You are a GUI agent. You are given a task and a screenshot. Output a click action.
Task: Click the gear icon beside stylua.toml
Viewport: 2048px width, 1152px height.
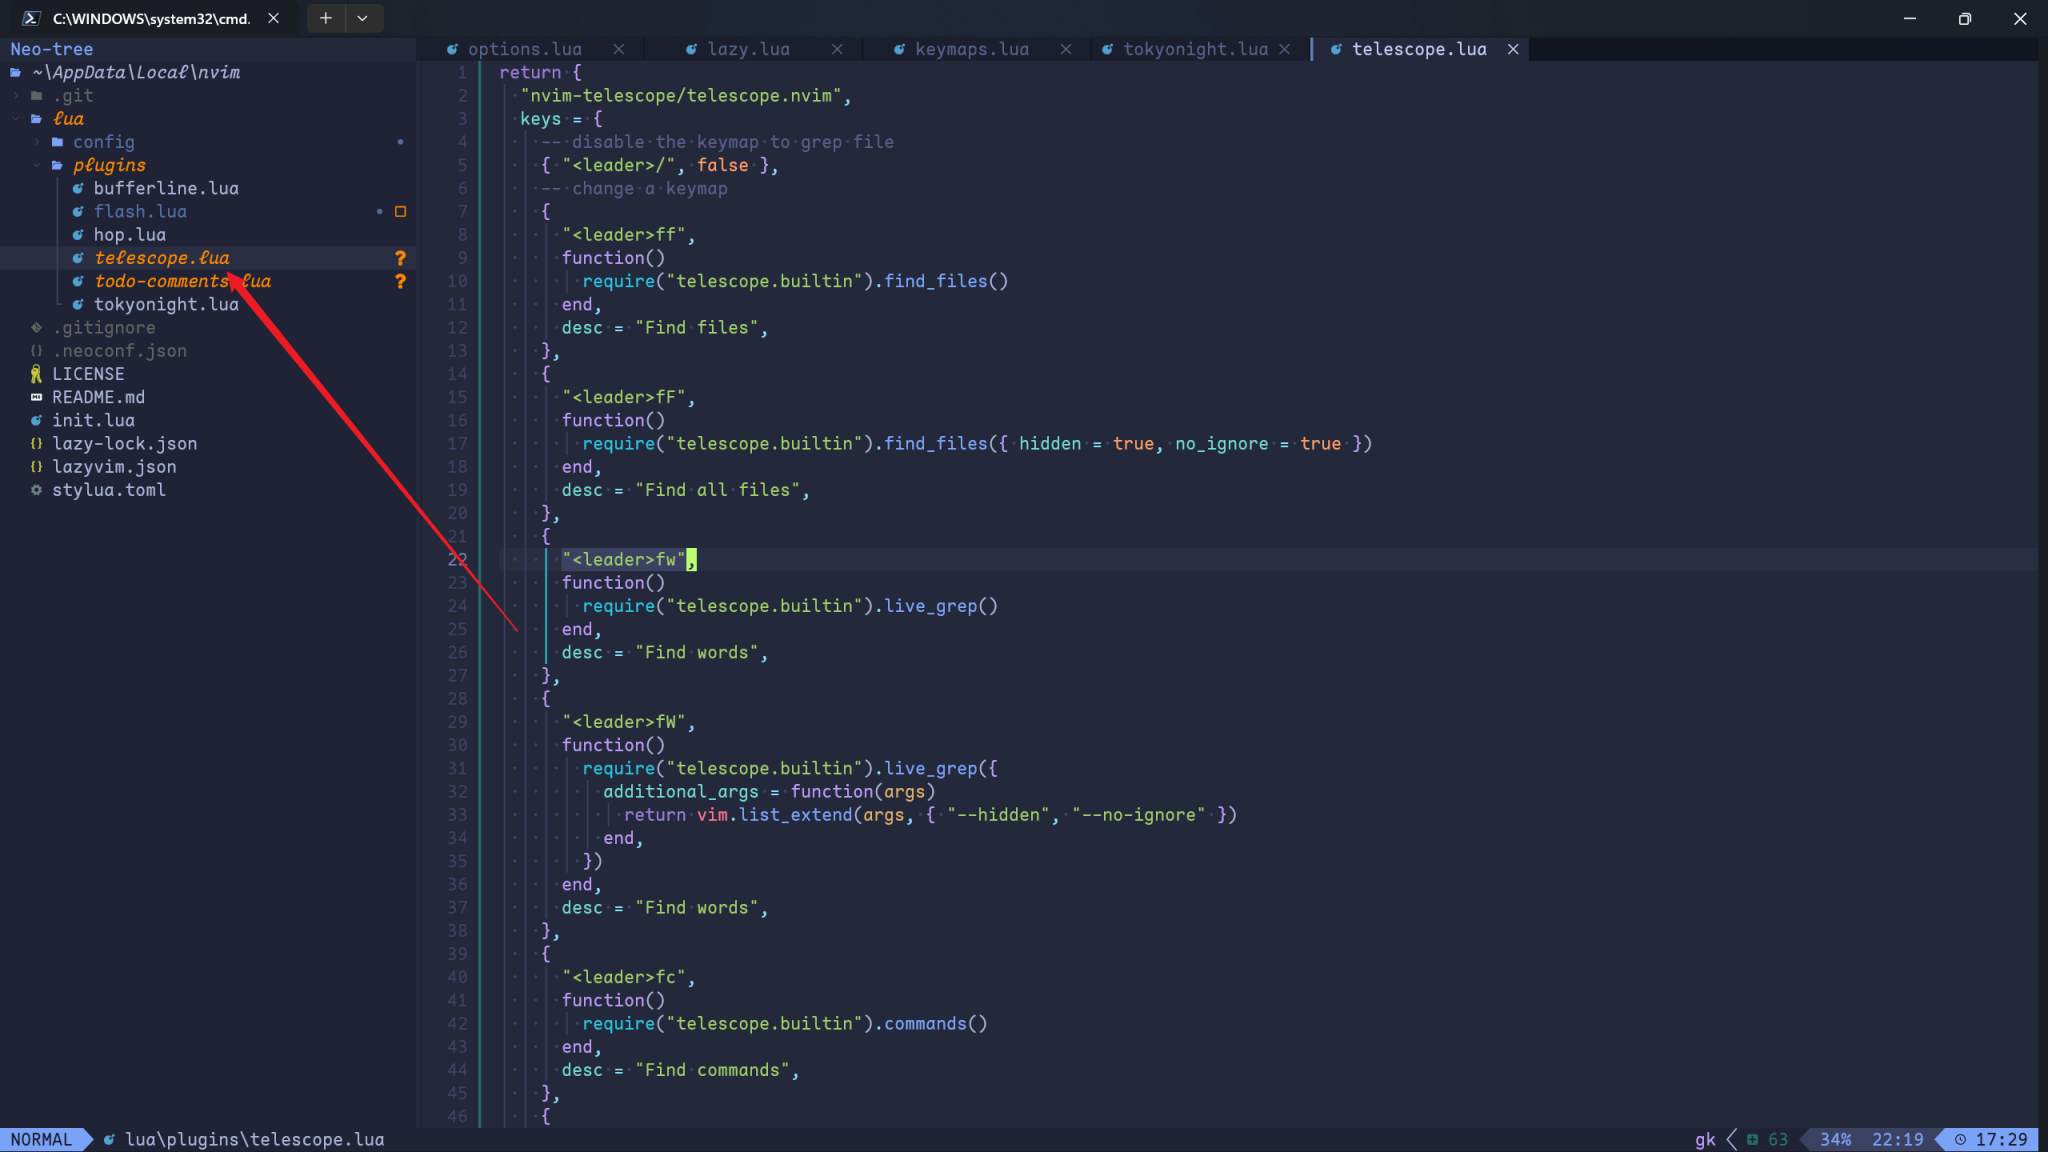36,490
